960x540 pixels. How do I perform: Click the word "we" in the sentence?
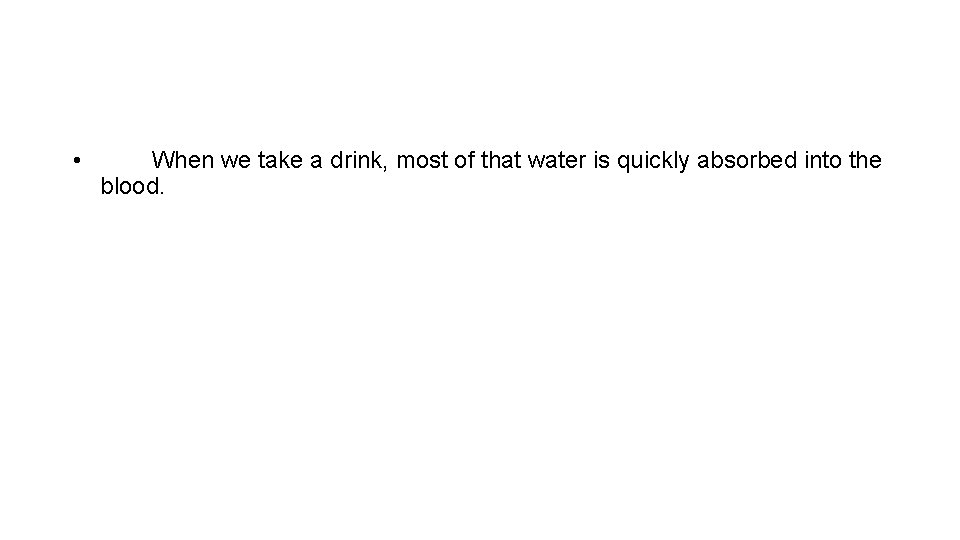click(x=236, y=162)
